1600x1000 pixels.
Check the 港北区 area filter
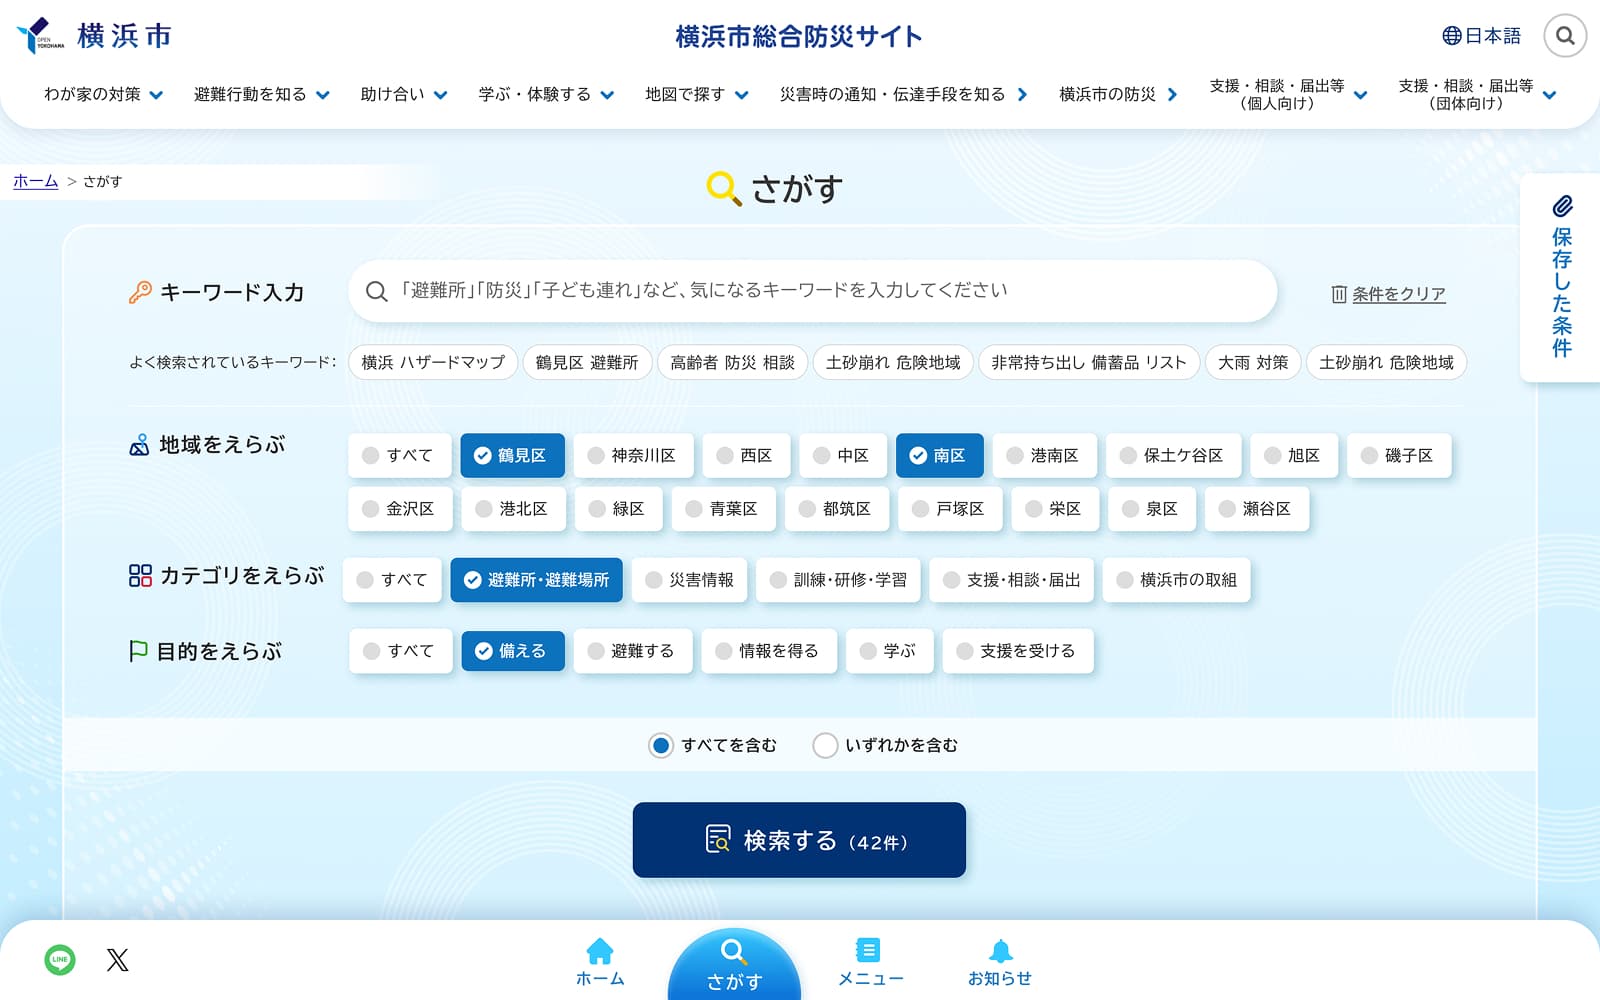tap(513, 509)
